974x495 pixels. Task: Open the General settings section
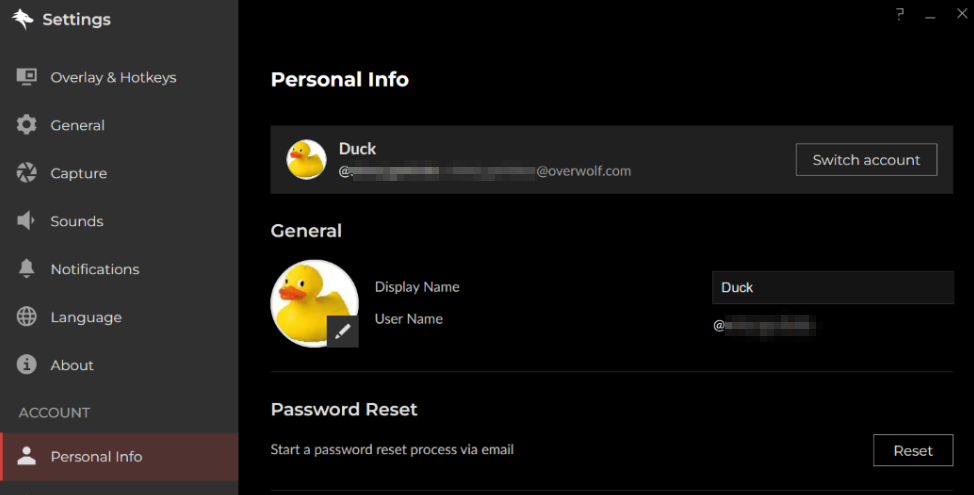click(x=119, y=125)
